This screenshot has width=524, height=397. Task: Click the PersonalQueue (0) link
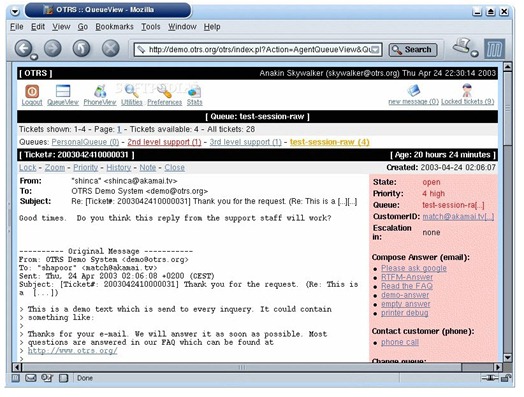coord(85,142)
